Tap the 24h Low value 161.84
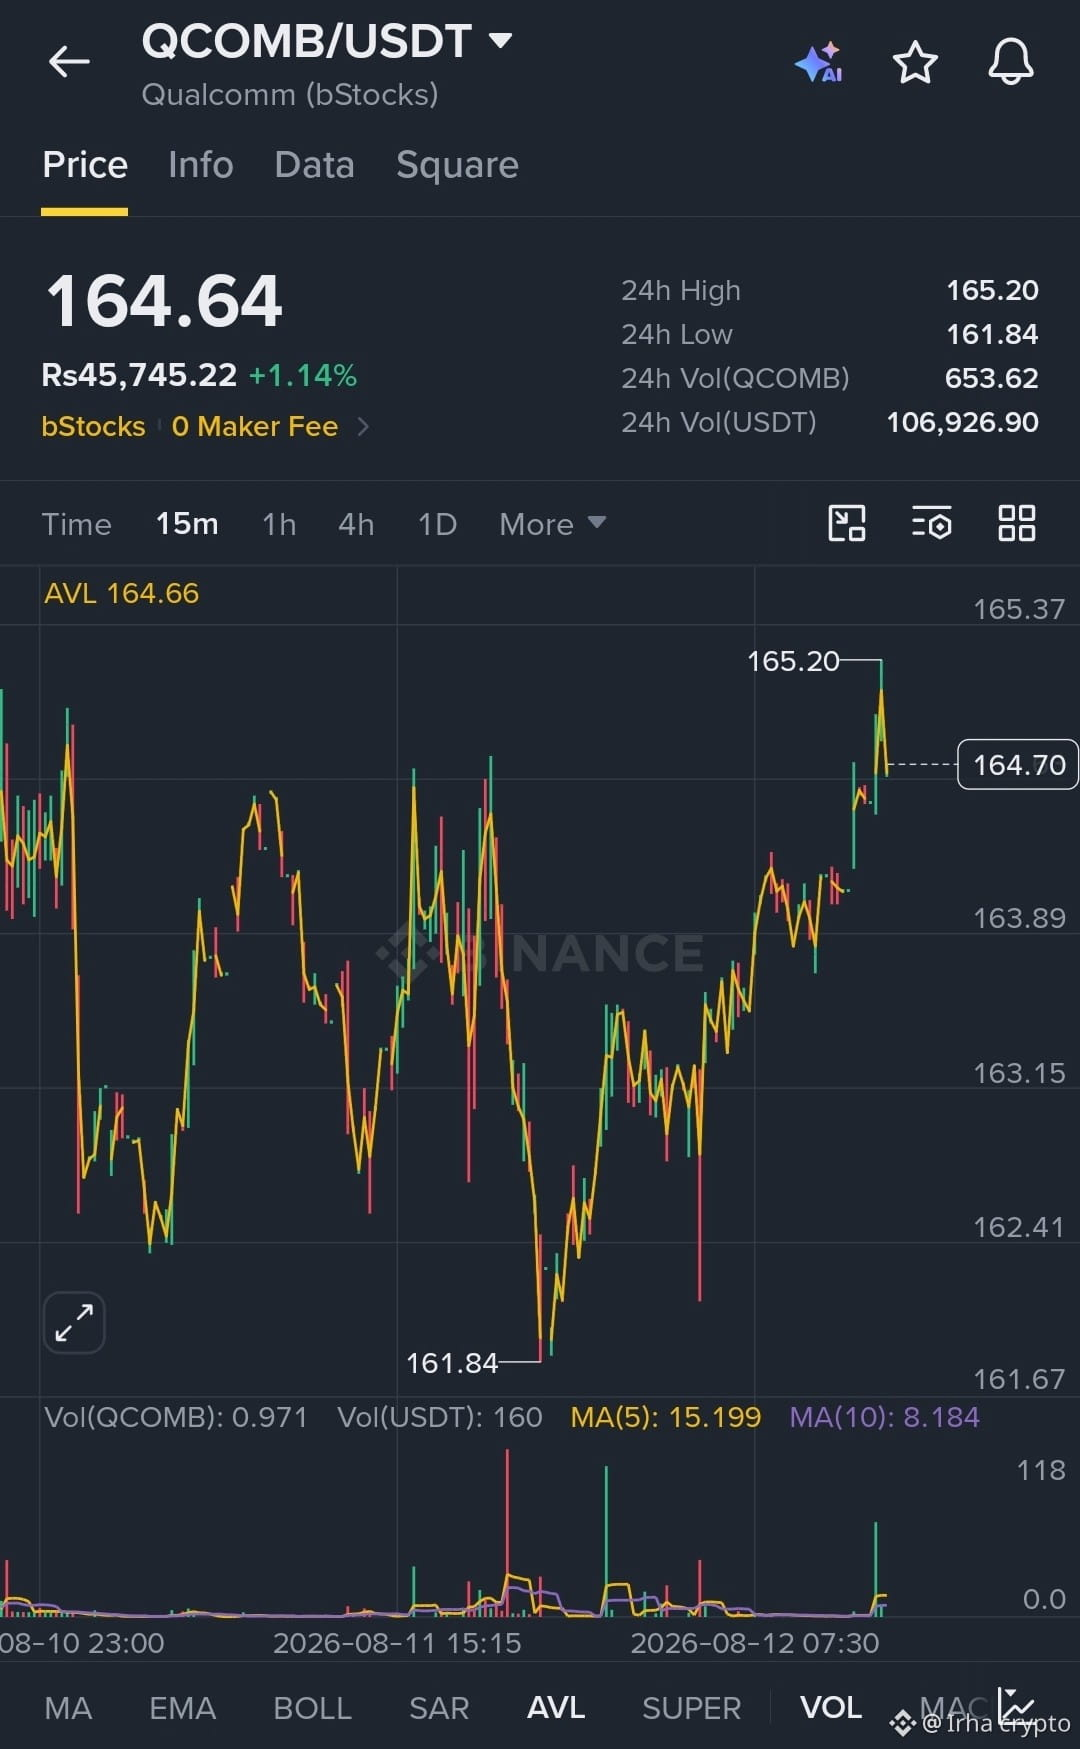Viewport: 1080px width, 1749px height. coord(992,334)
